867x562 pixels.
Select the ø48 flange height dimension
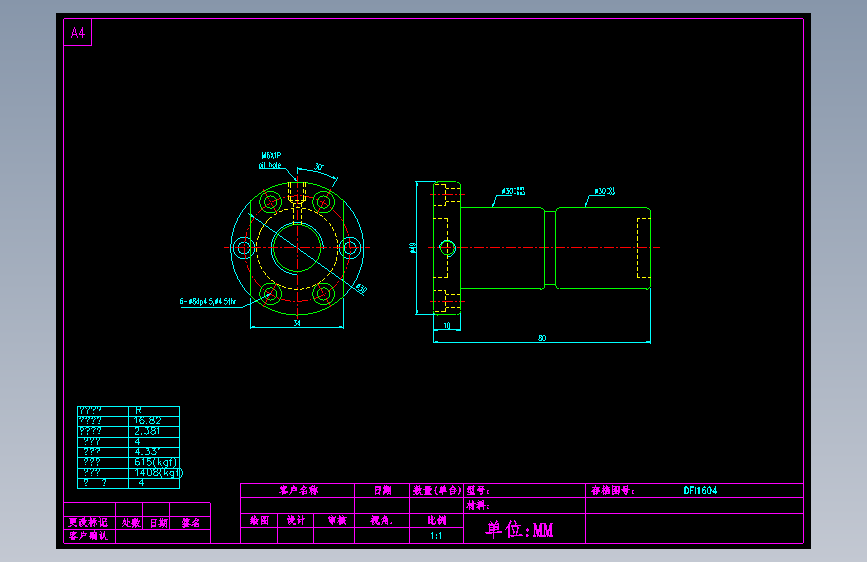tap(412, 248)
